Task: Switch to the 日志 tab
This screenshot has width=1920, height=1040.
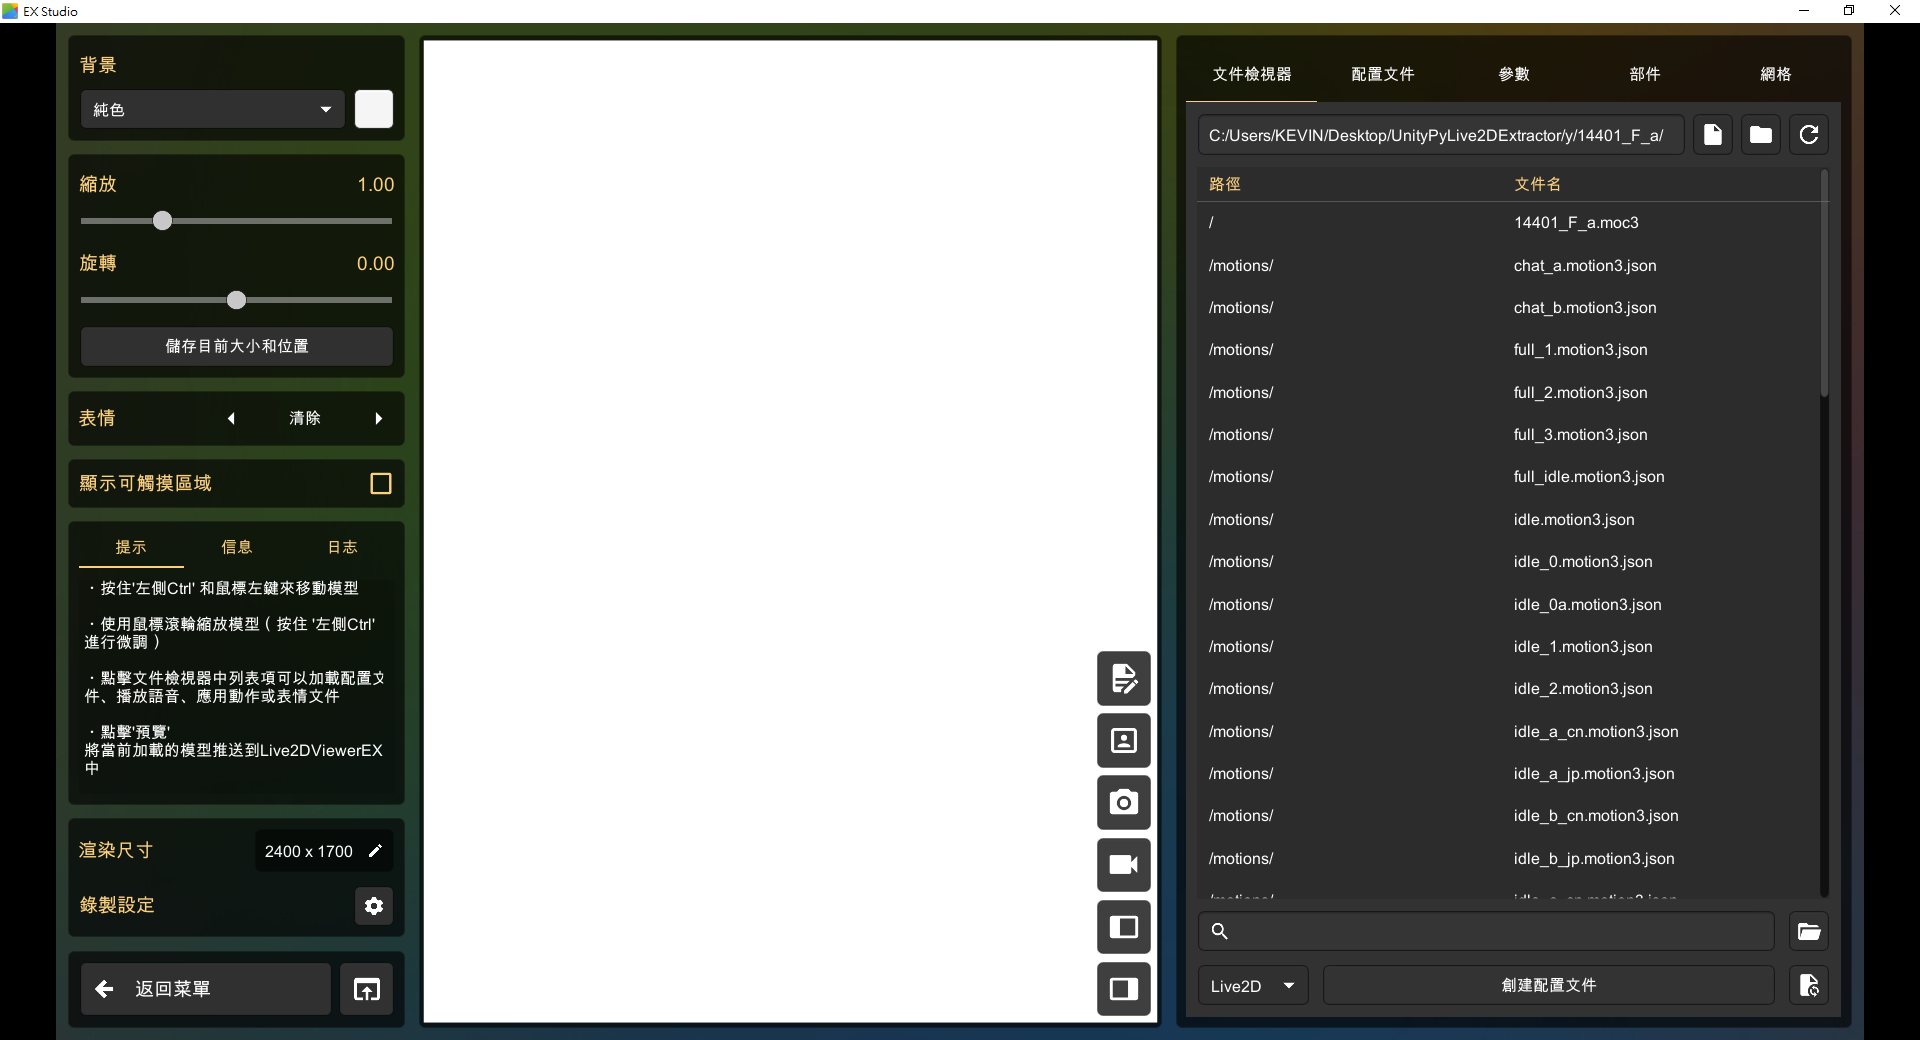Action: (x=342, y=547)
